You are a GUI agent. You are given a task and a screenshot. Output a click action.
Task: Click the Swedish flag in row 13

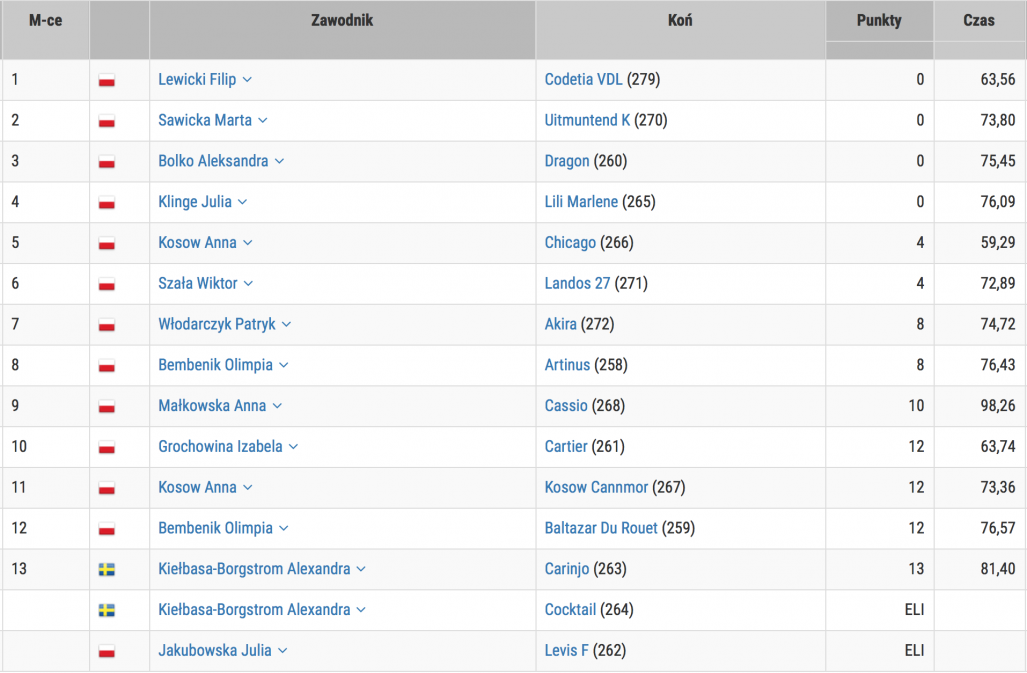tap(106, 570)
